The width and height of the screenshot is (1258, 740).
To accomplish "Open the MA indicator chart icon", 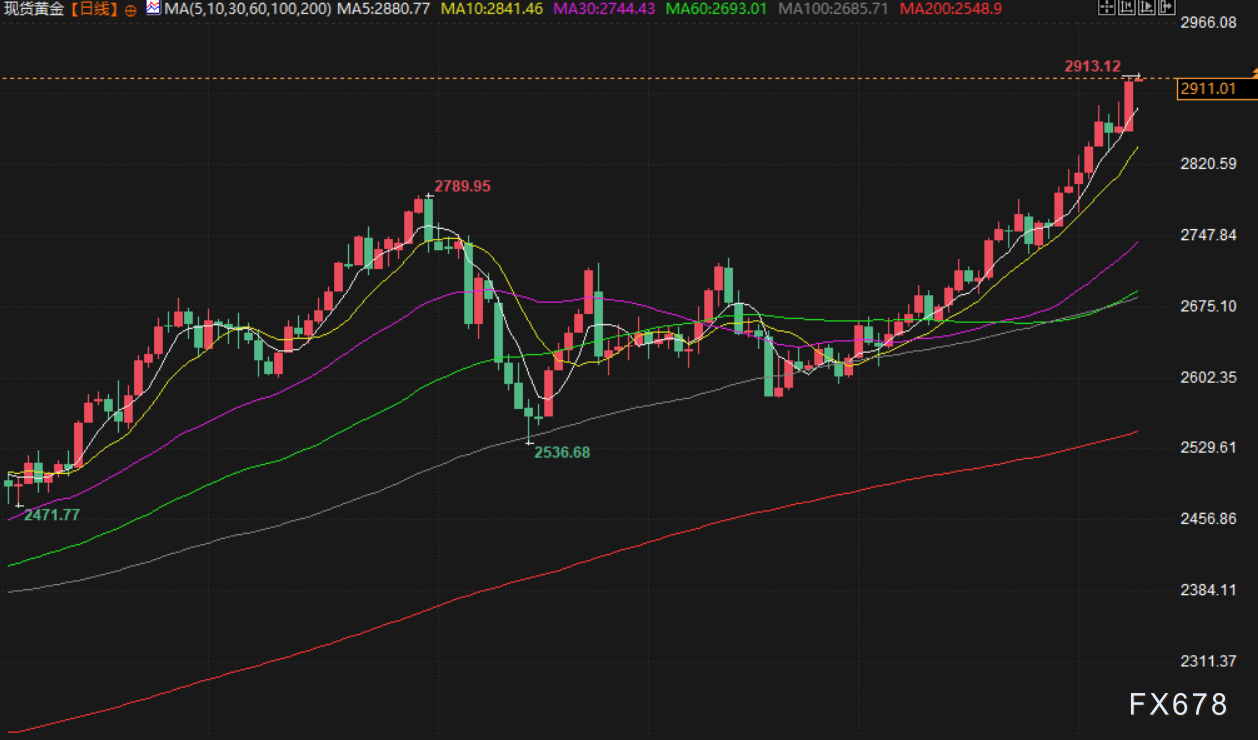I will (x=152, y=8).
